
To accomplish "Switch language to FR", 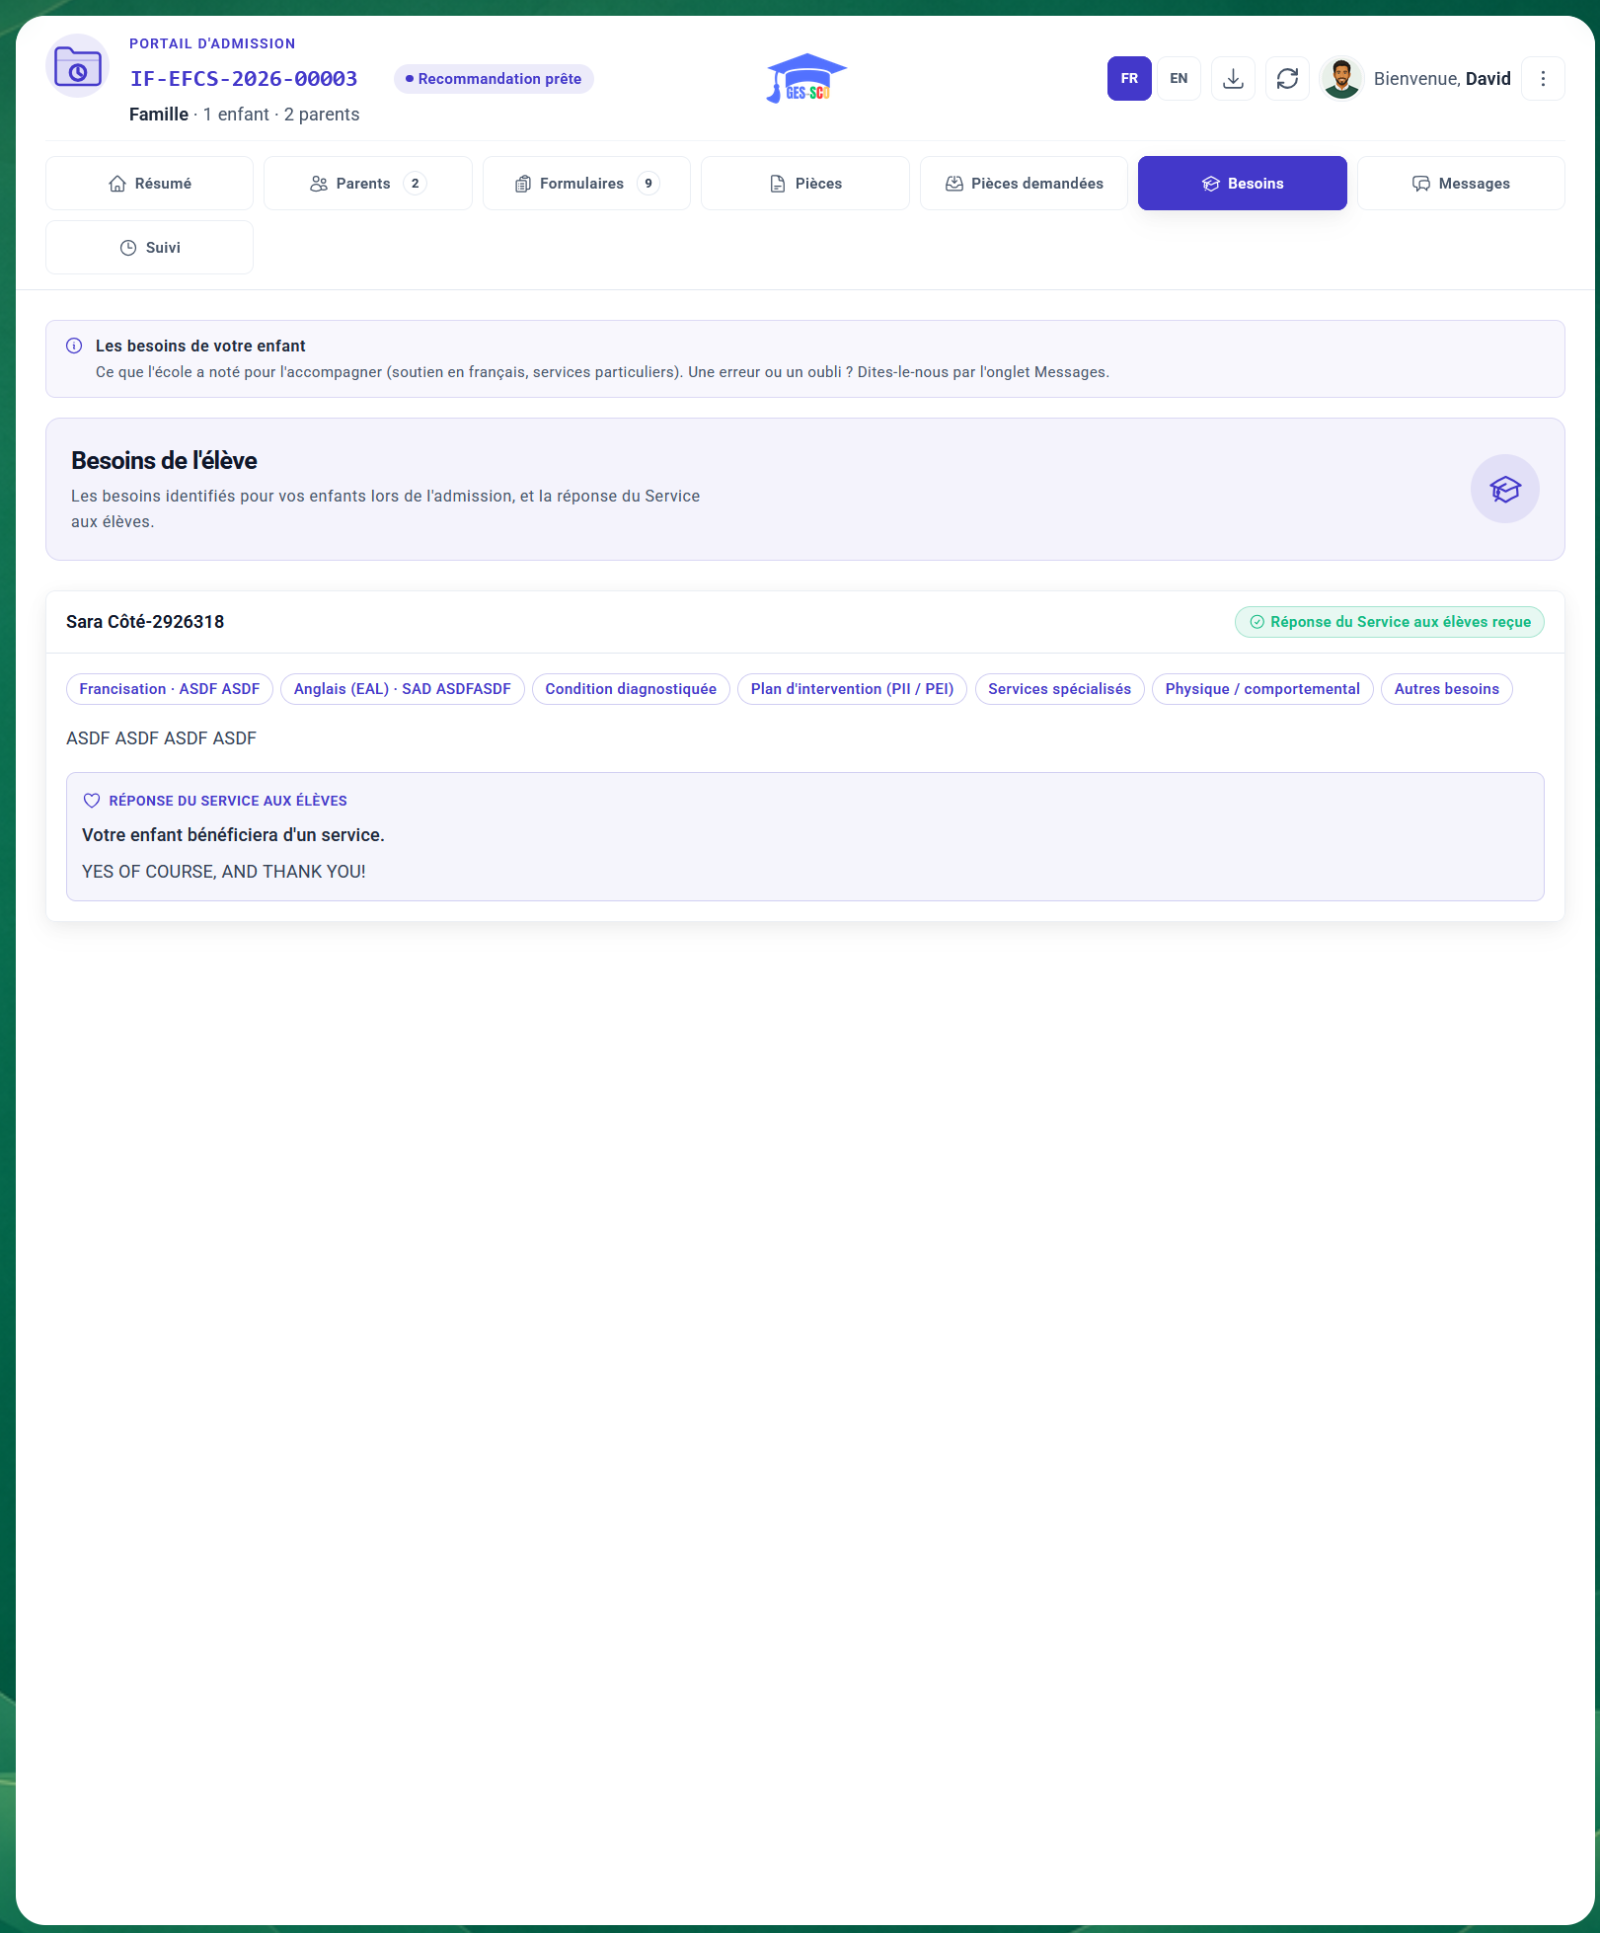I will (1129, 79).
